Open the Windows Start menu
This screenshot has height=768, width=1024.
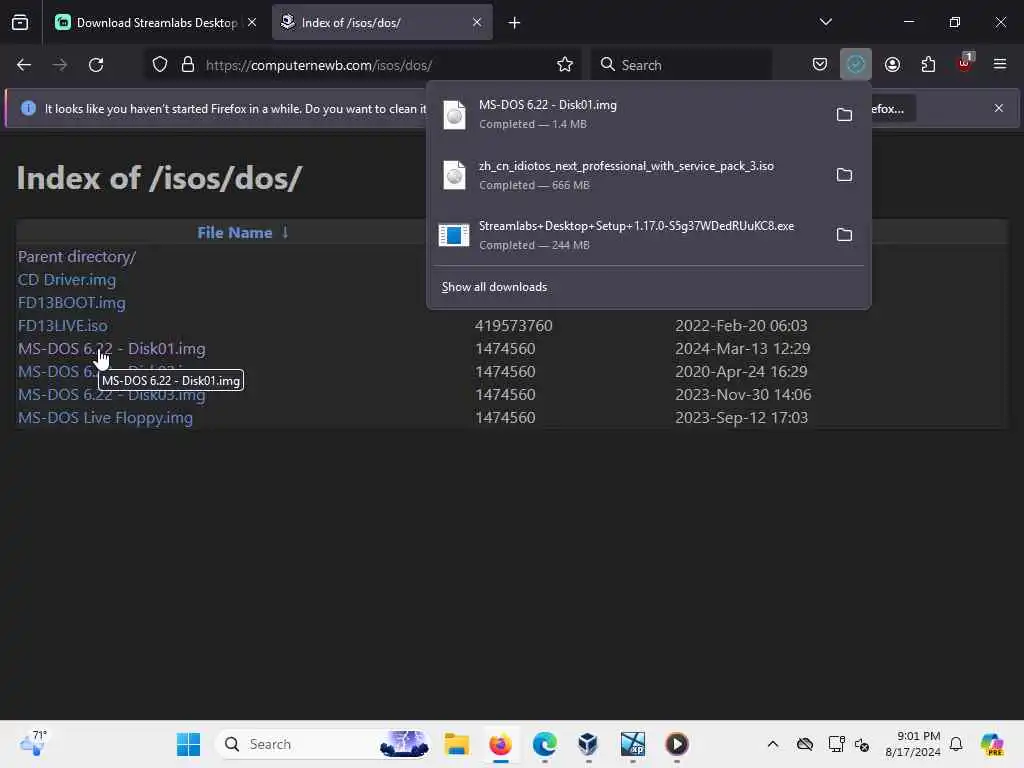click(x=189, y=744)
